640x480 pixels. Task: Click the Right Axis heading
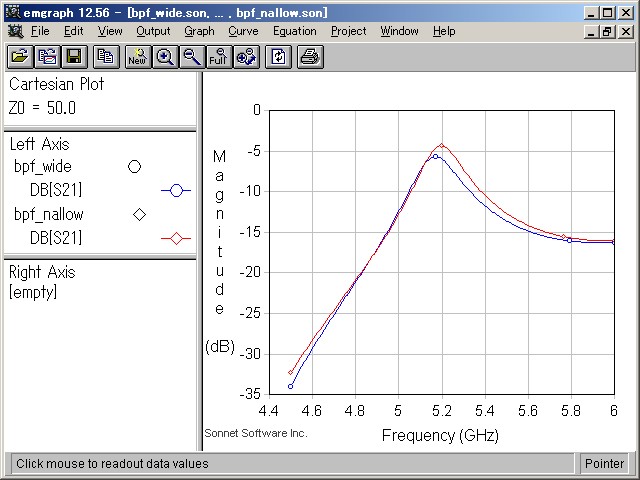point(42,272)
